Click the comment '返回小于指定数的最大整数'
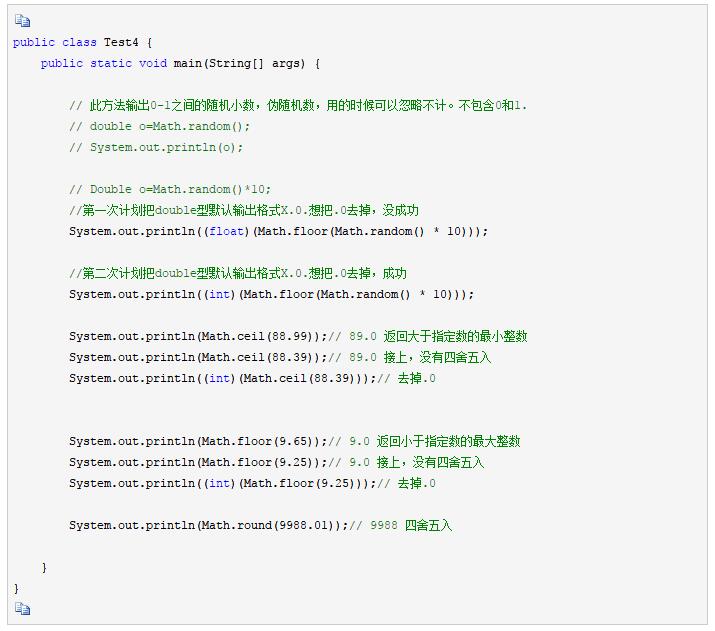 pyautogui.click(x=448, y=441)
